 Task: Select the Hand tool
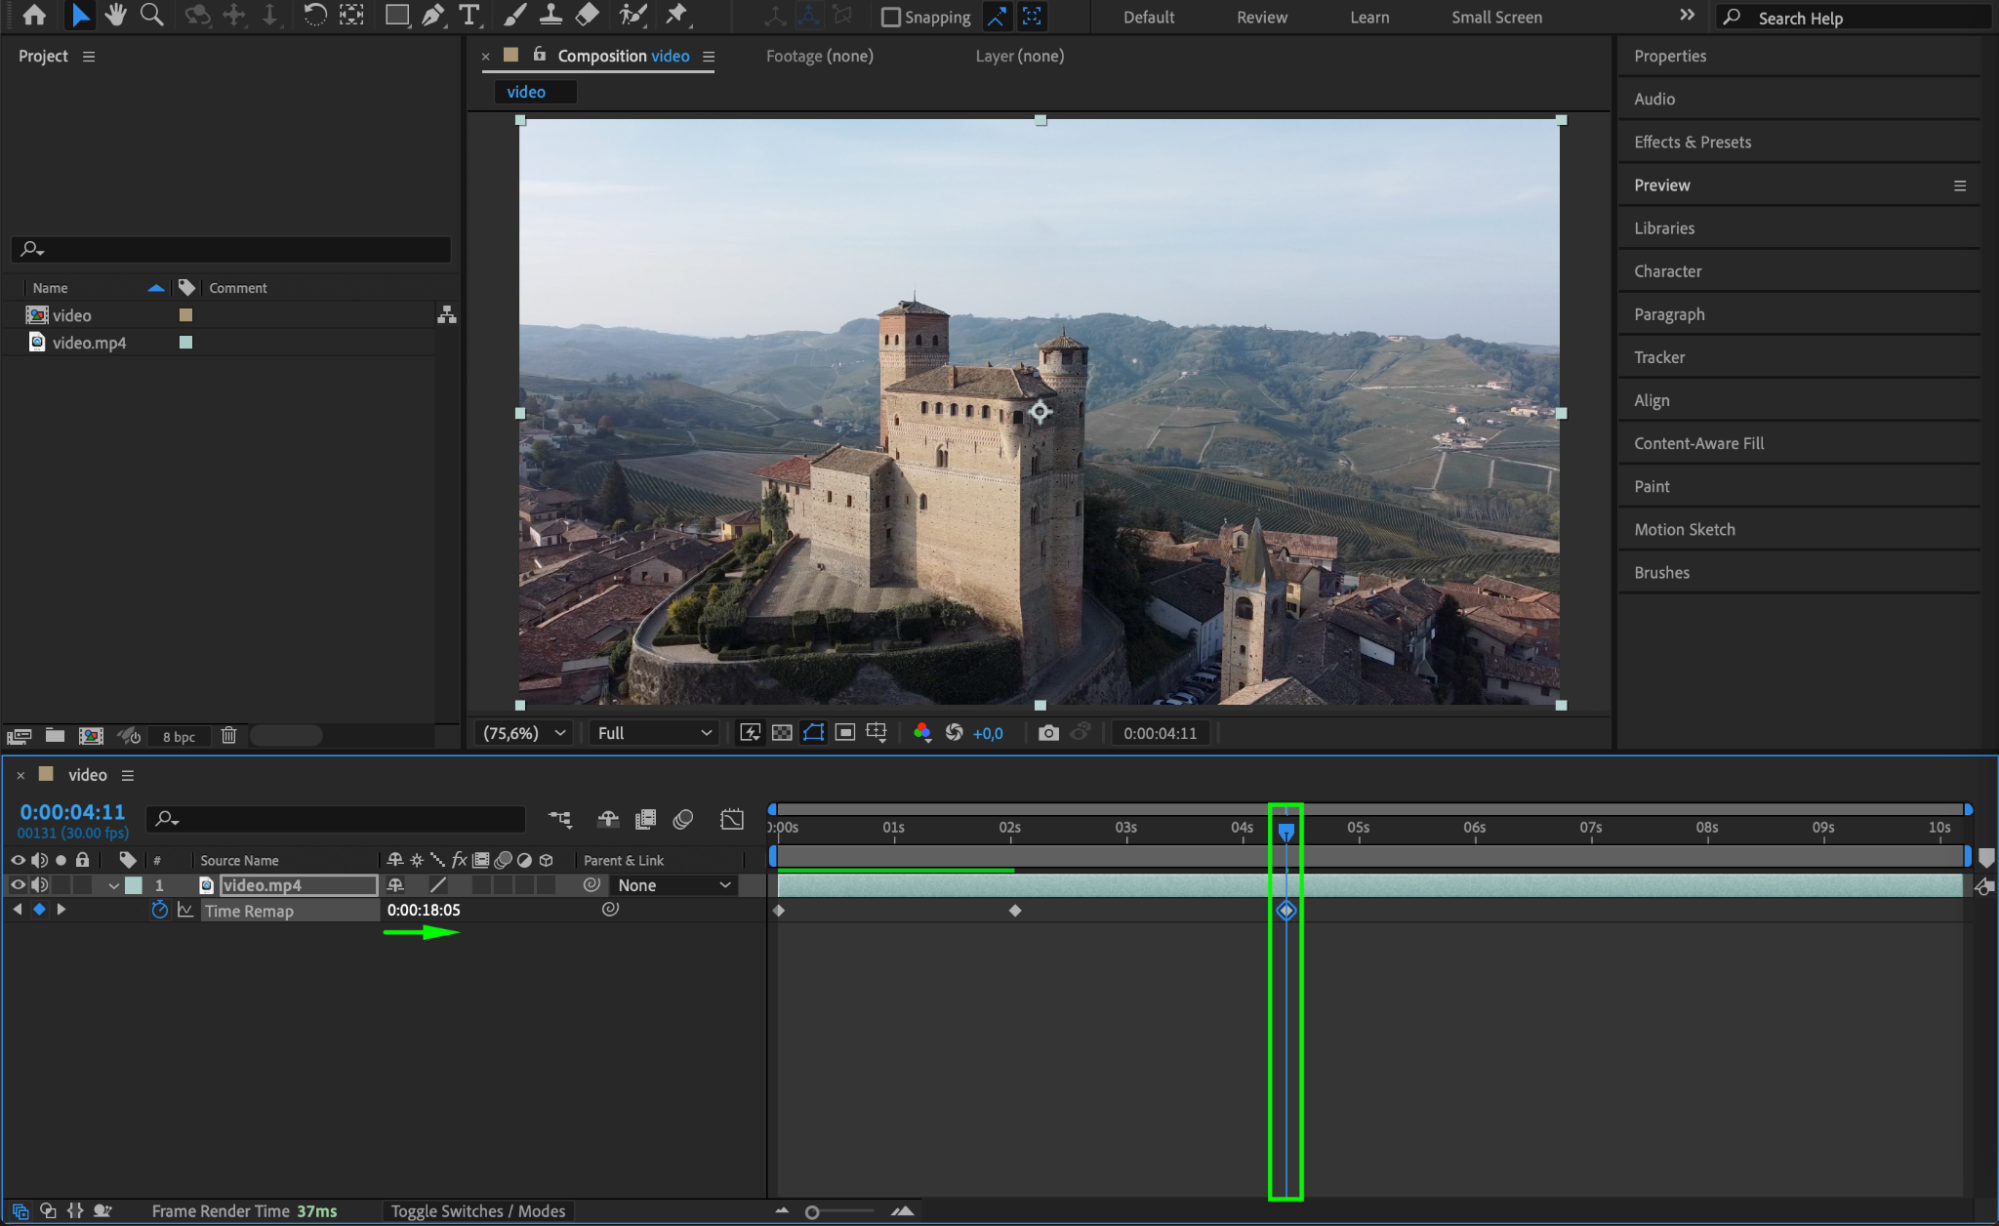116,15
